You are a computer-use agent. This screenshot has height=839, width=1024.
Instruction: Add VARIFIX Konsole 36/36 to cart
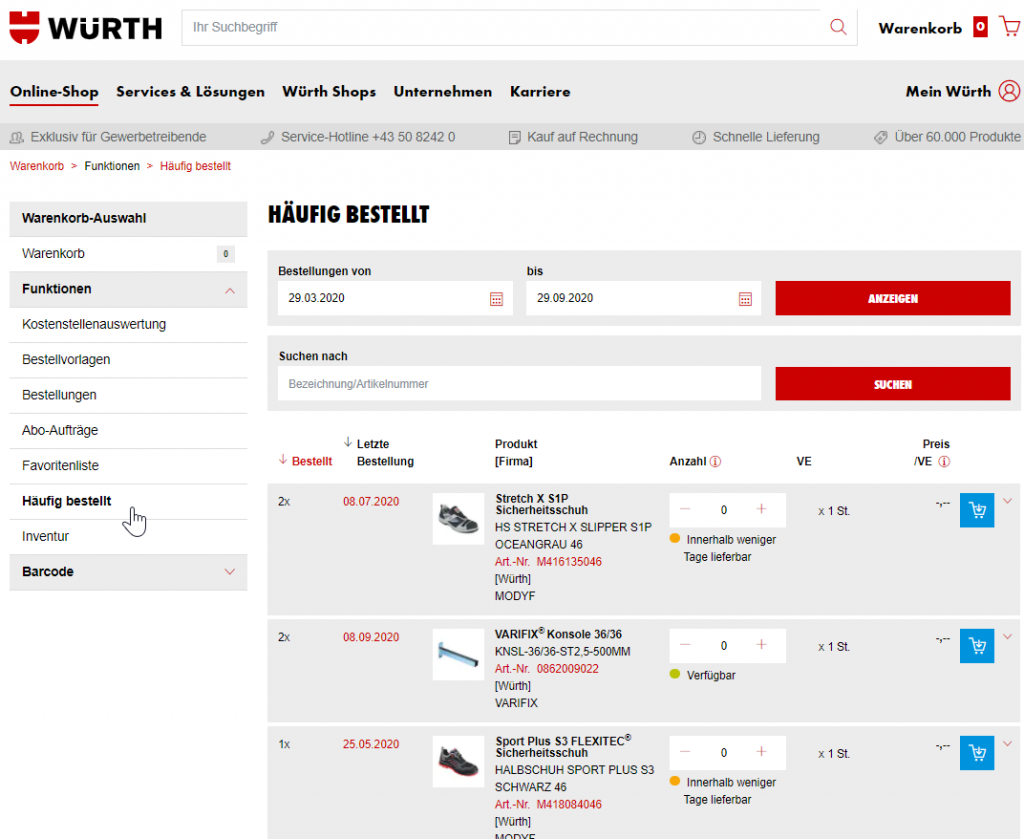click(x=977, y=646)
